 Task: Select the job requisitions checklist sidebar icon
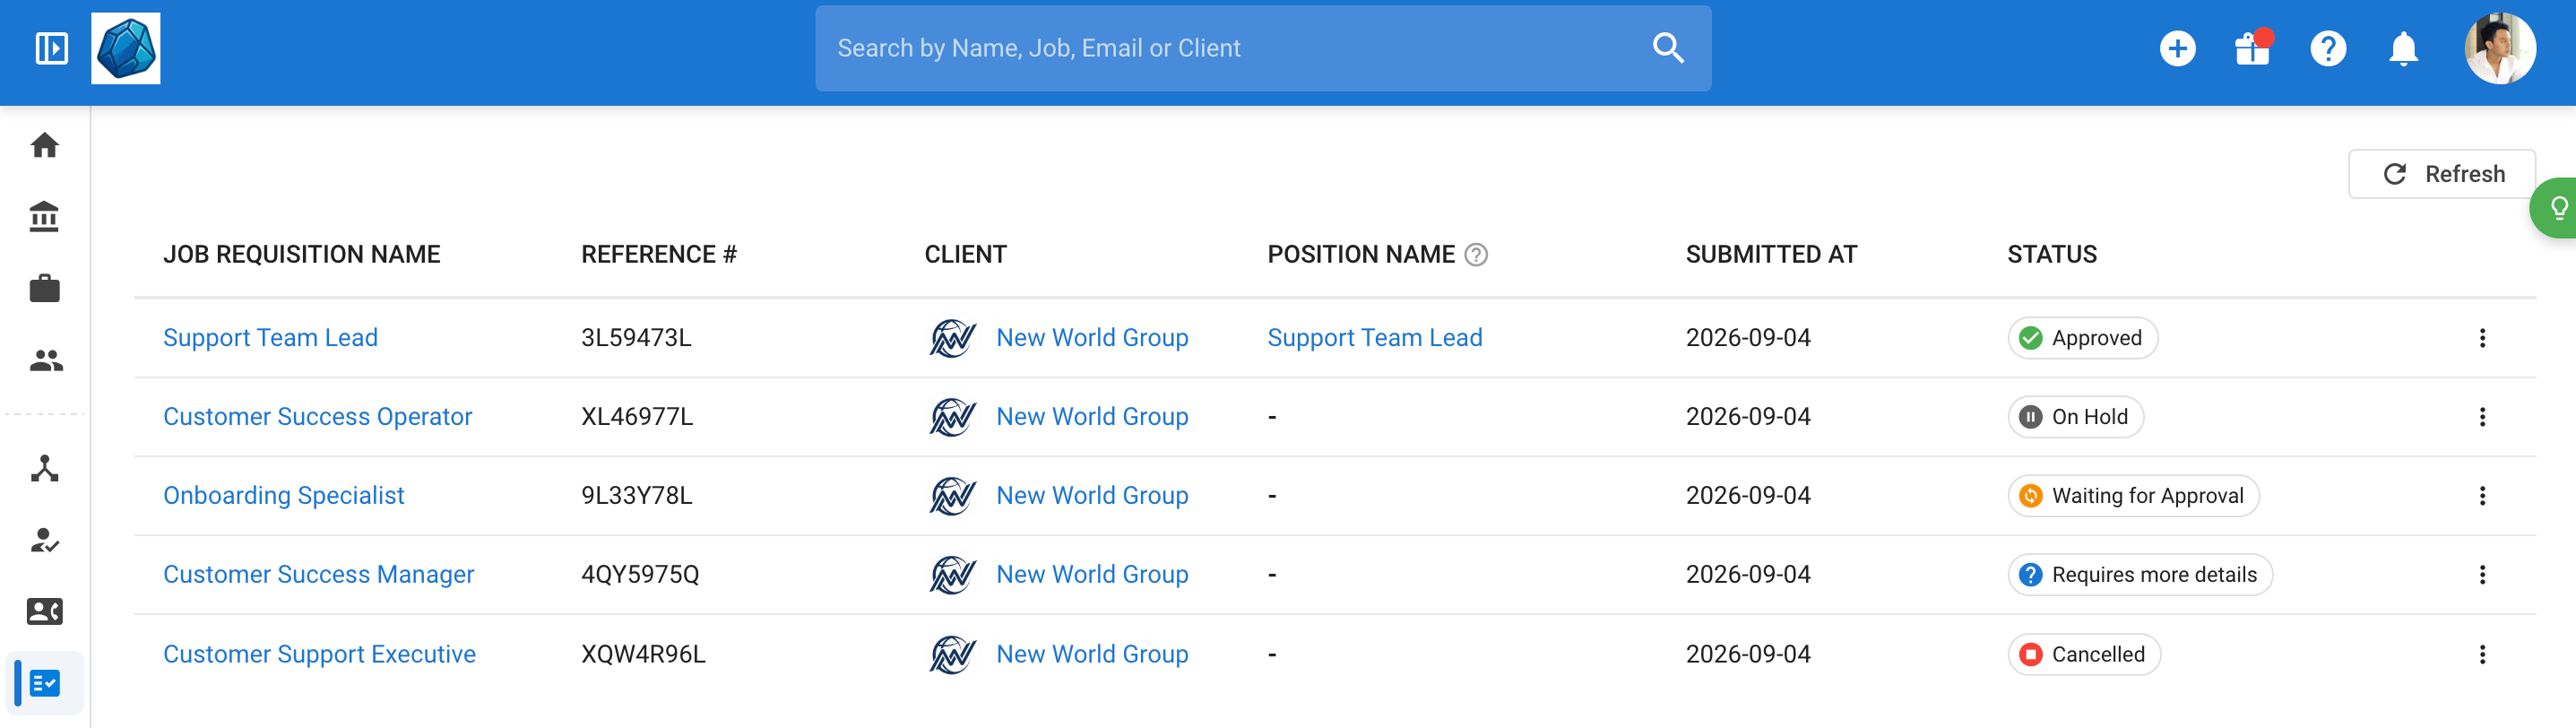(x=45, y=683)
